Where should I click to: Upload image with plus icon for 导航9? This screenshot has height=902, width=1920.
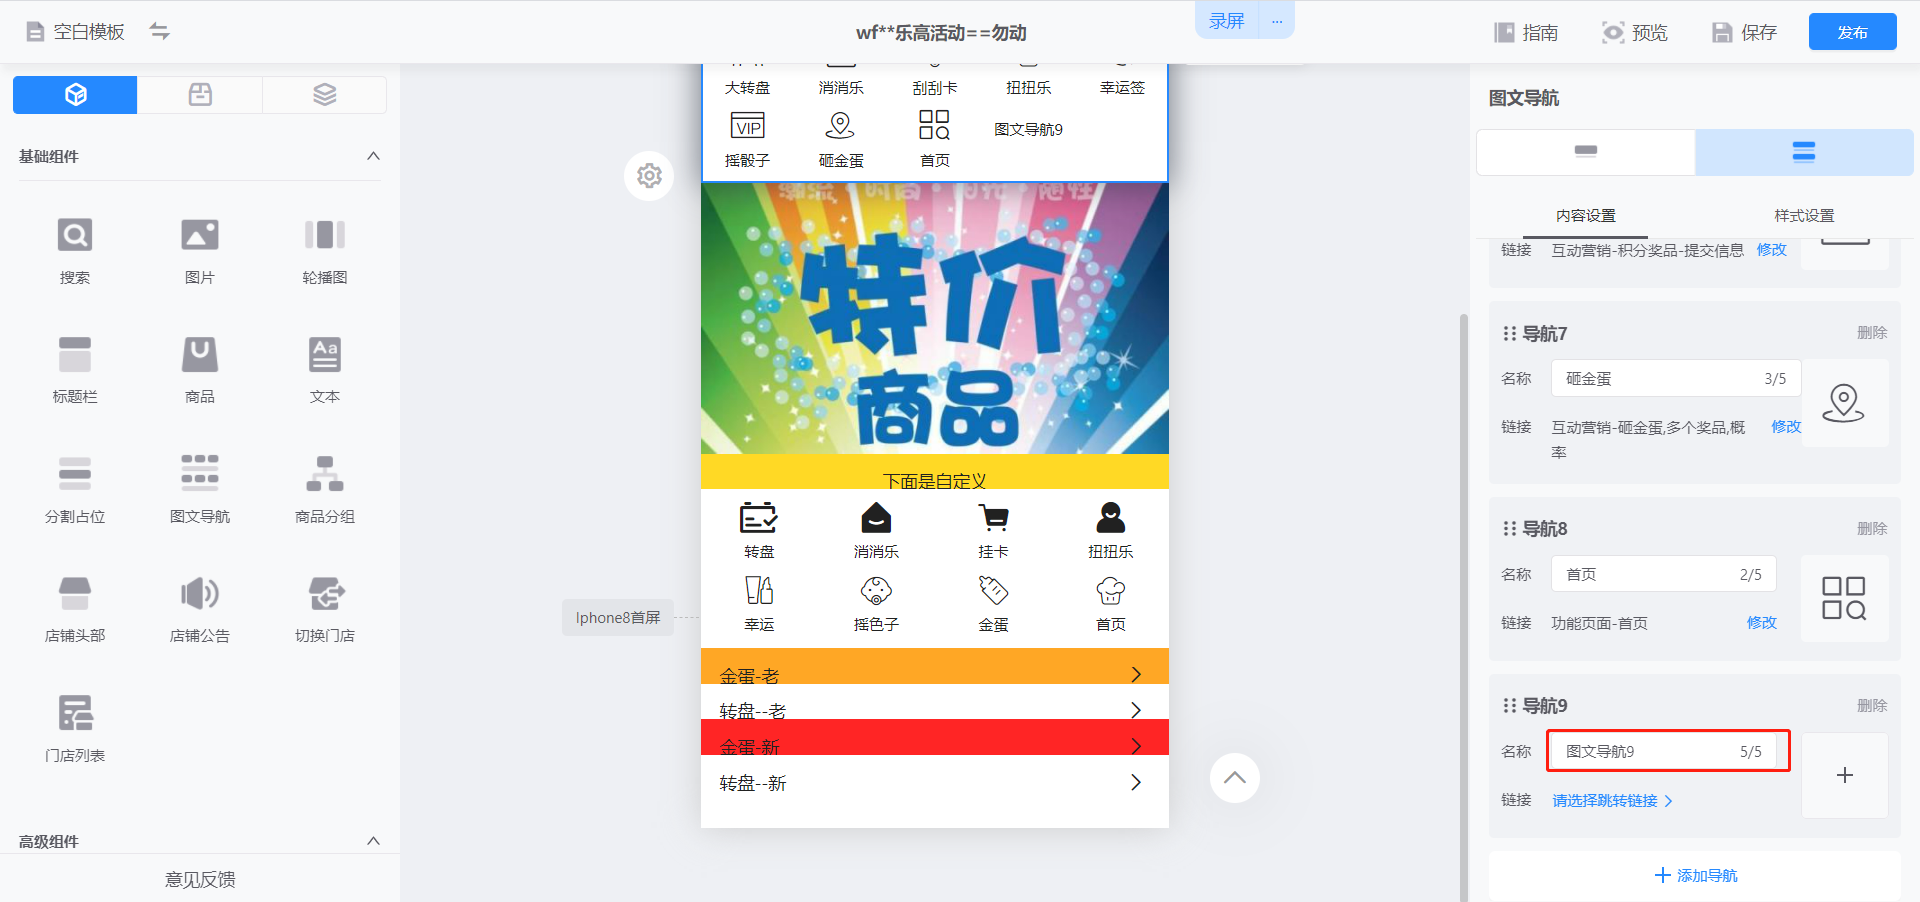(x=1844, y=775)
